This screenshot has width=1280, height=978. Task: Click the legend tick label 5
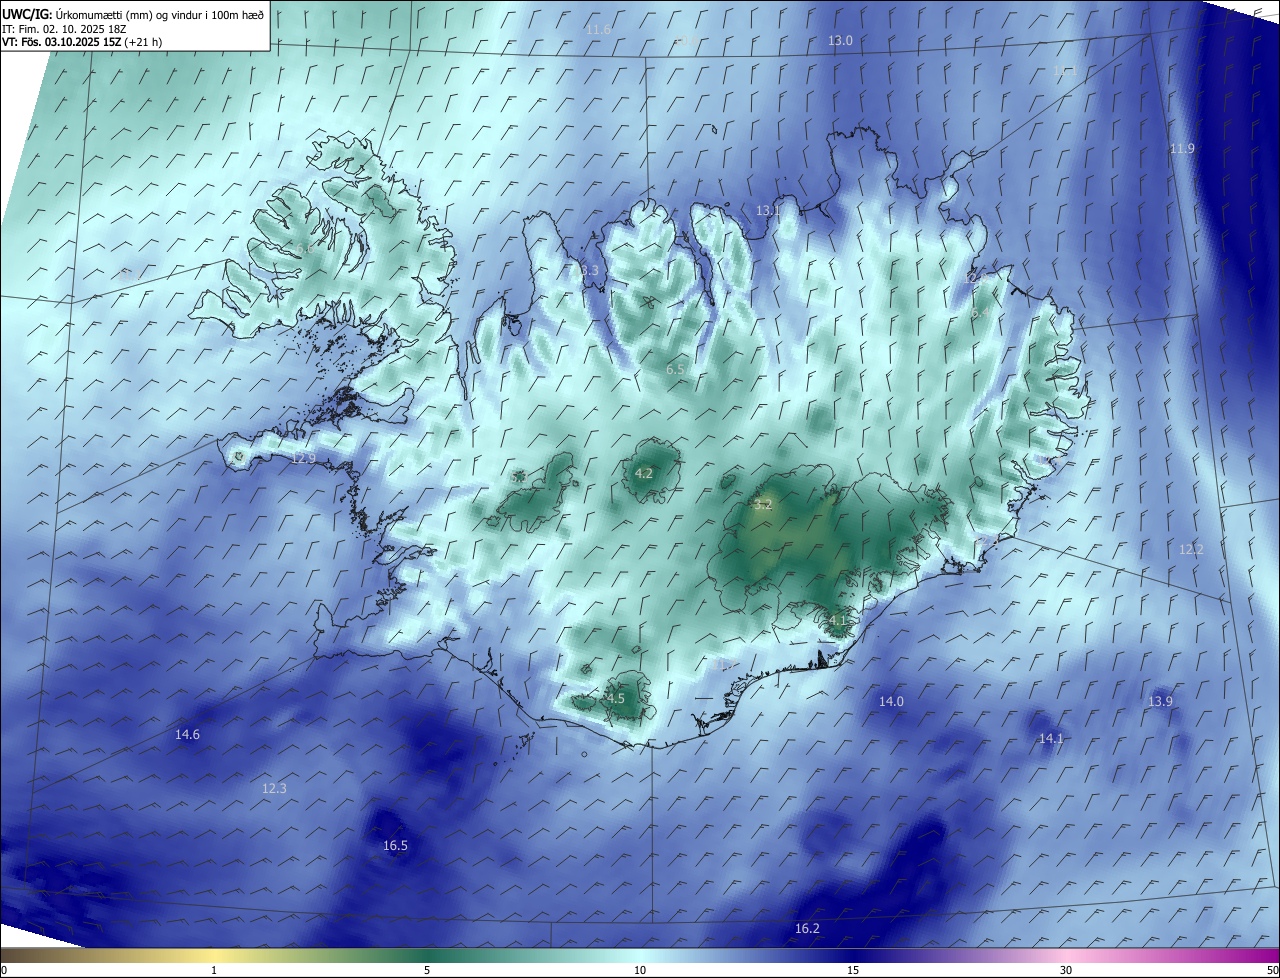(x=427, y=970)
